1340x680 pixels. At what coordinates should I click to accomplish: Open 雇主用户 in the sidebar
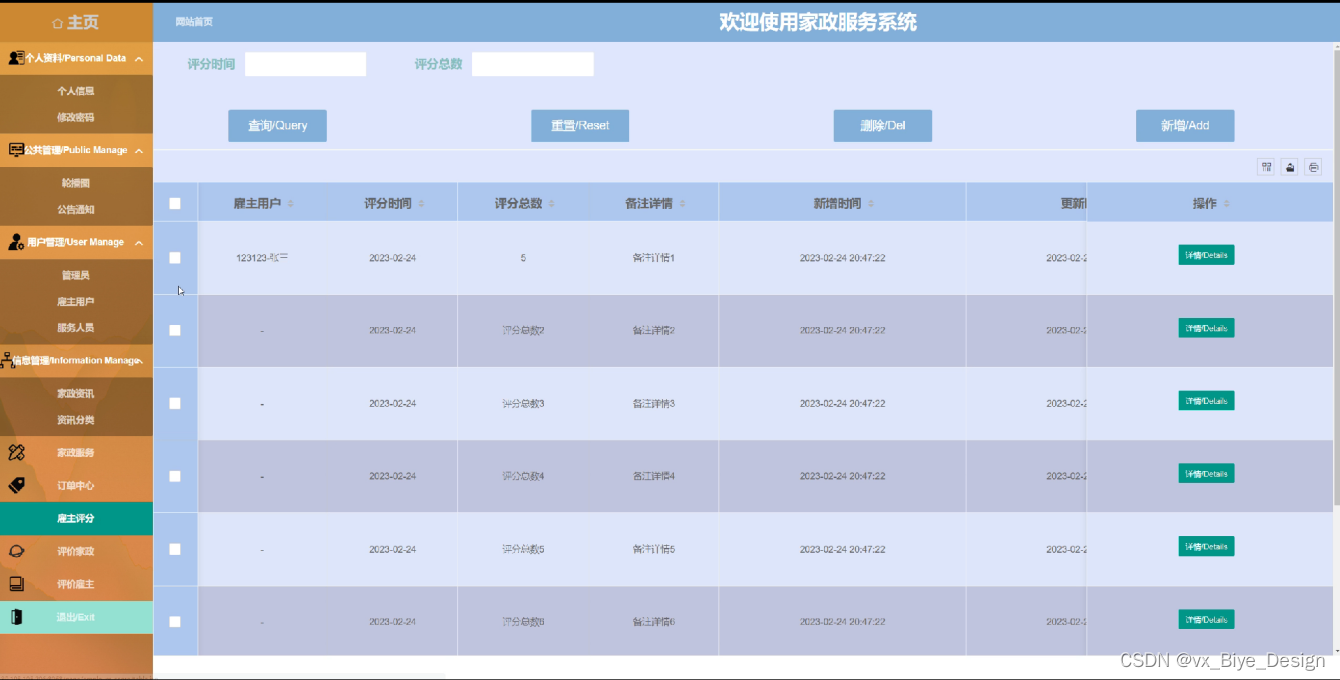(76, 301)
